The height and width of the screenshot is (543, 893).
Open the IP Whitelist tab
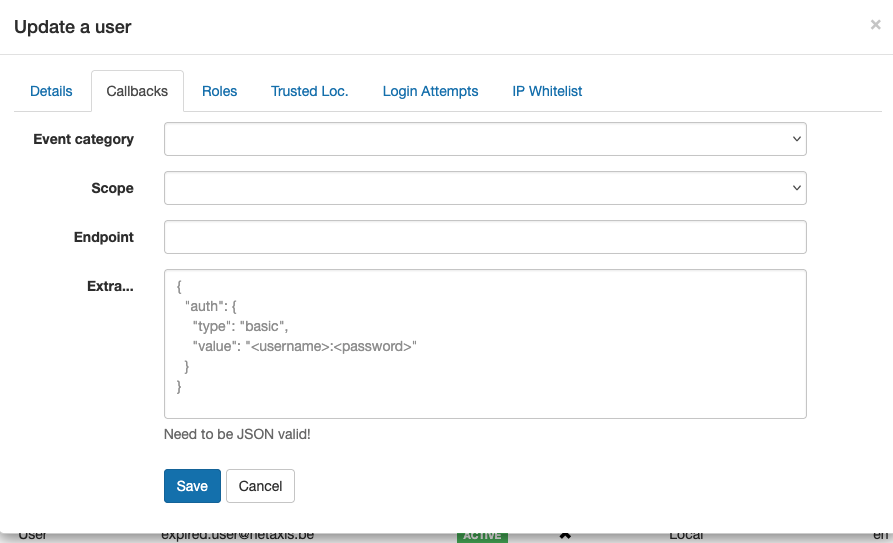547,91
